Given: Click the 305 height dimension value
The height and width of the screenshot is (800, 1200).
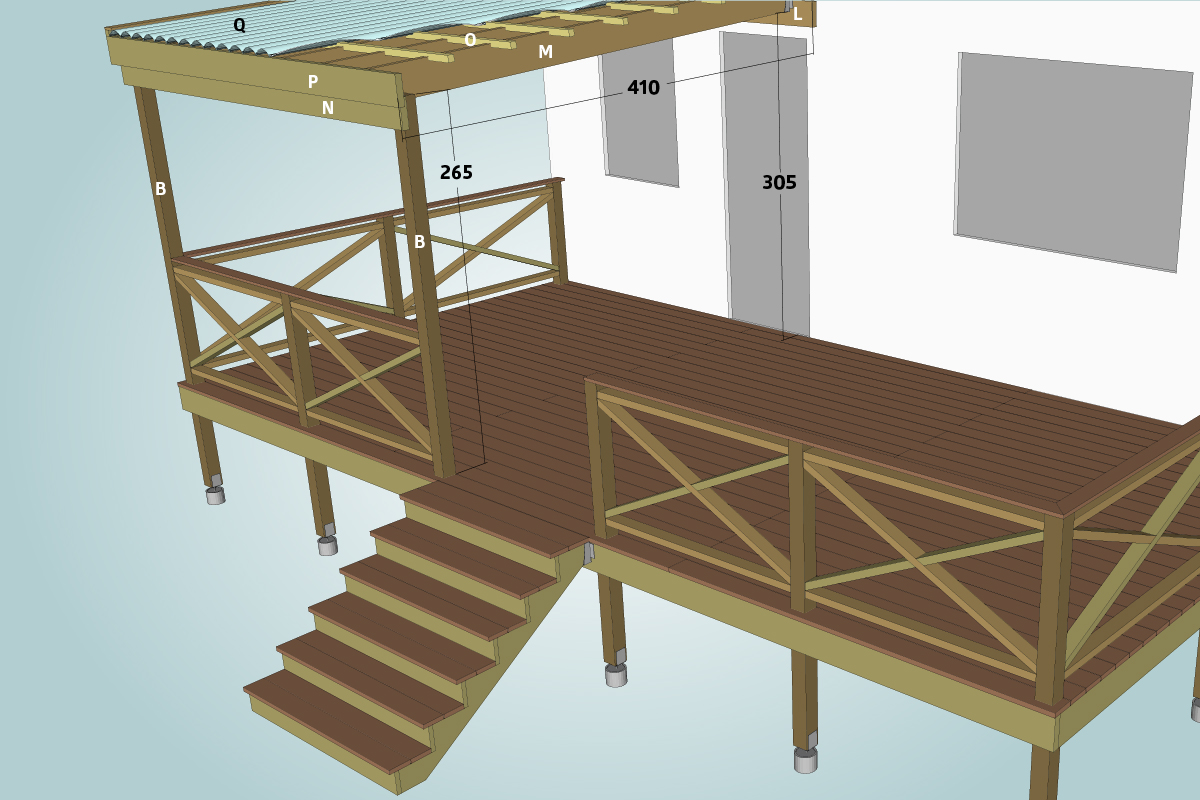Looking at the screenshot, I should click(779, 183).
